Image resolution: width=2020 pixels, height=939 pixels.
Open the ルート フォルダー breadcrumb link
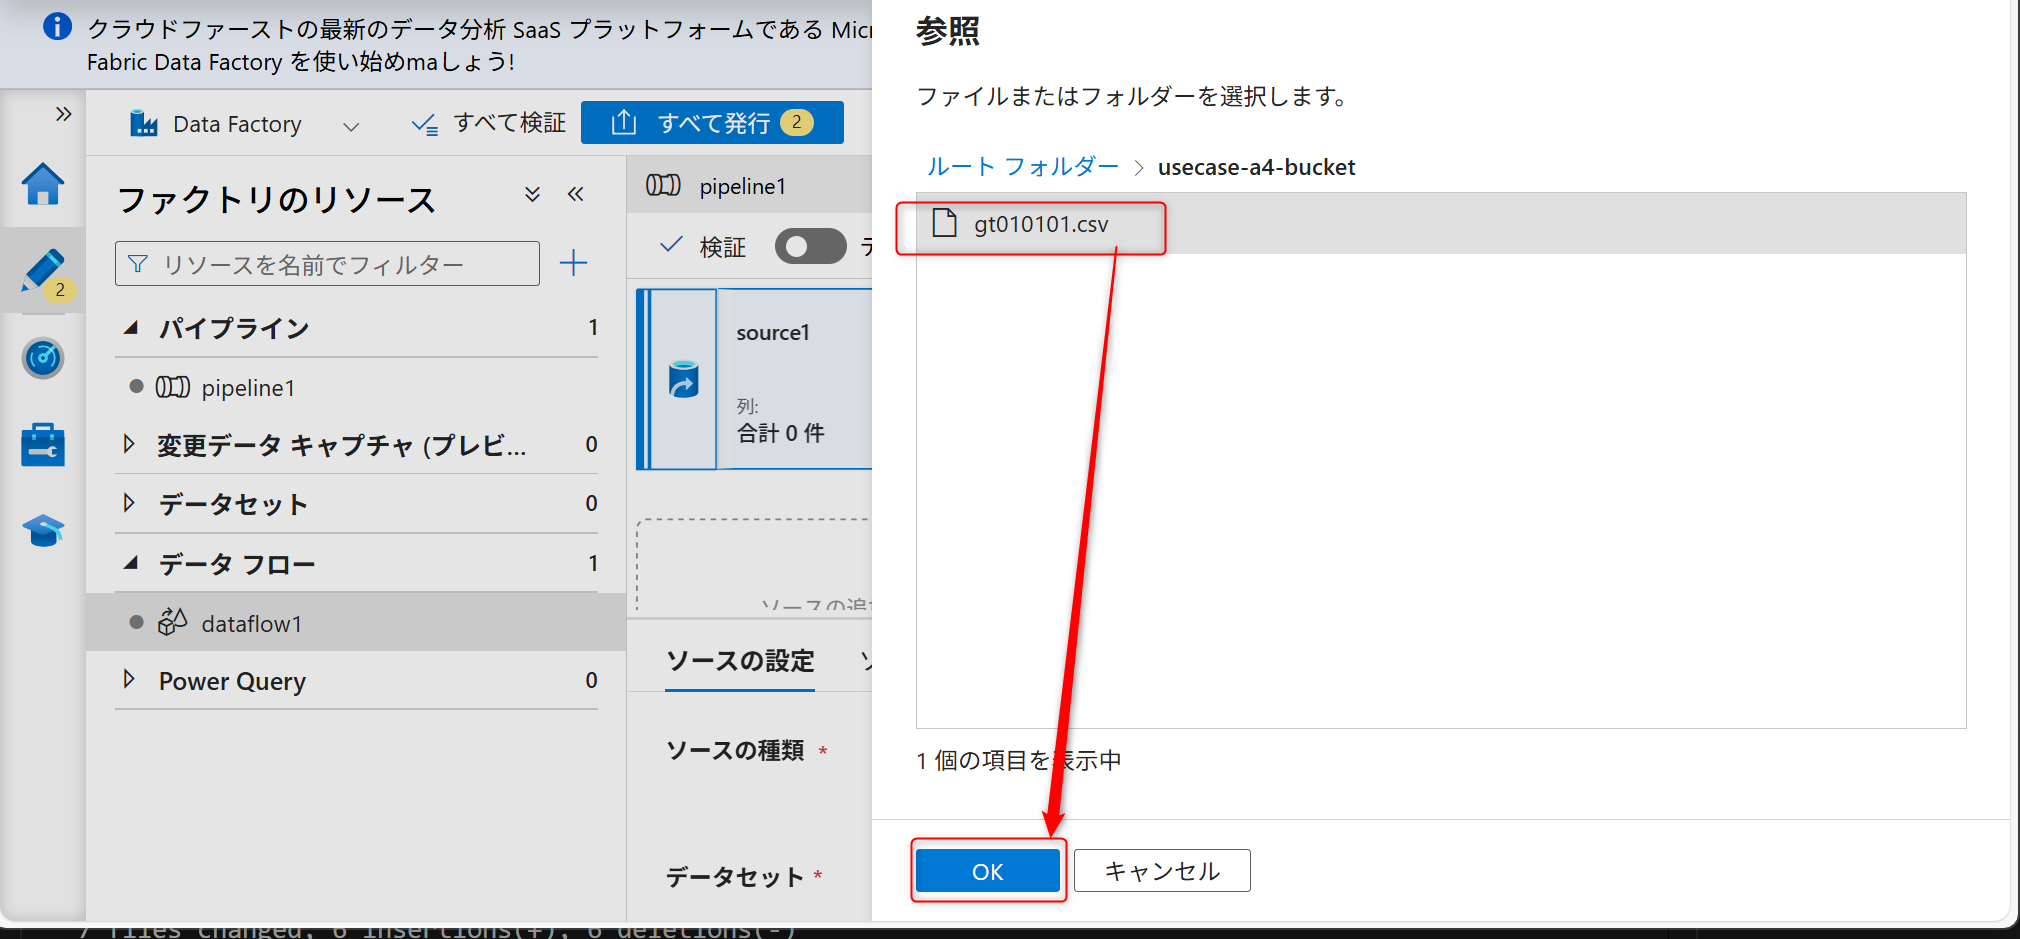pyautogui.click(x=1021, y=166)
